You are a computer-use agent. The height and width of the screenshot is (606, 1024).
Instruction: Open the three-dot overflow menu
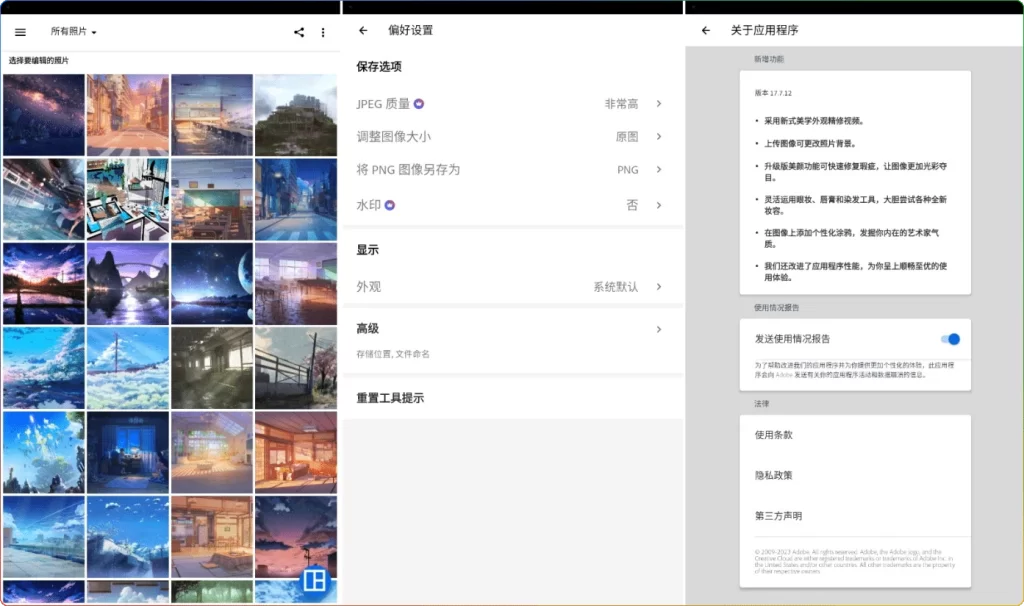coord(323,31)
